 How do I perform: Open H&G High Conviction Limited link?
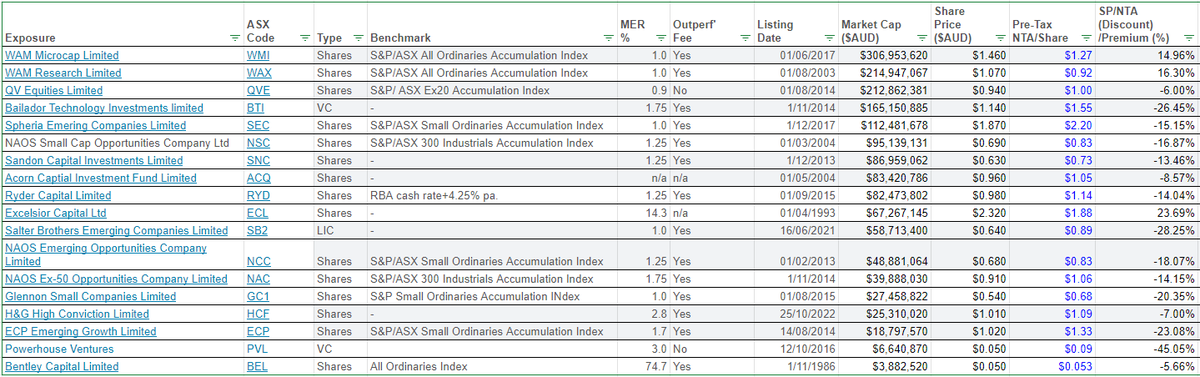pyautogui.click(x=77, y=314)
